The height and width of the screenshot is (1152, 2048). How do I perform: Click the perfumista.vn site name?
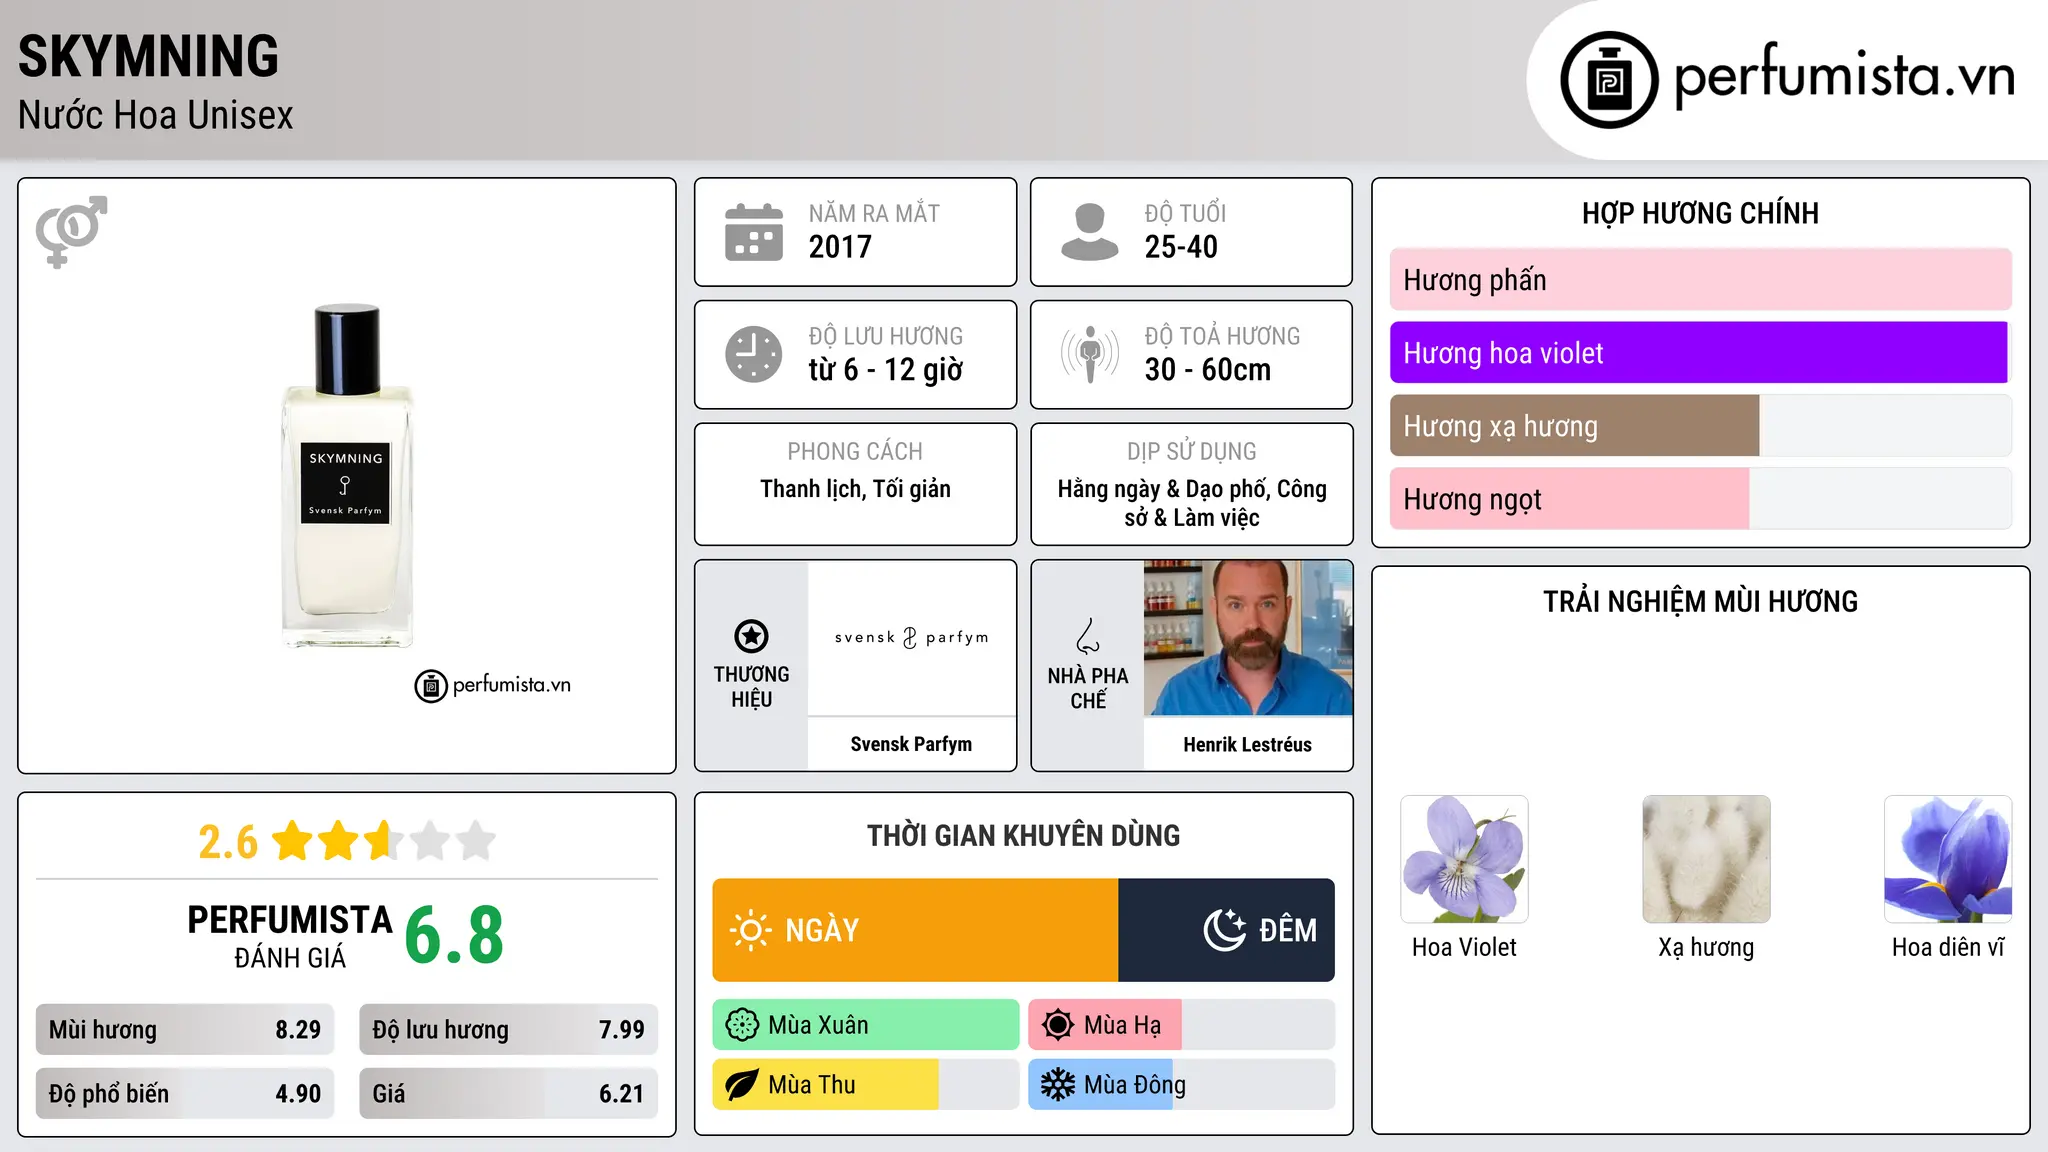[x=1844, y=76]
